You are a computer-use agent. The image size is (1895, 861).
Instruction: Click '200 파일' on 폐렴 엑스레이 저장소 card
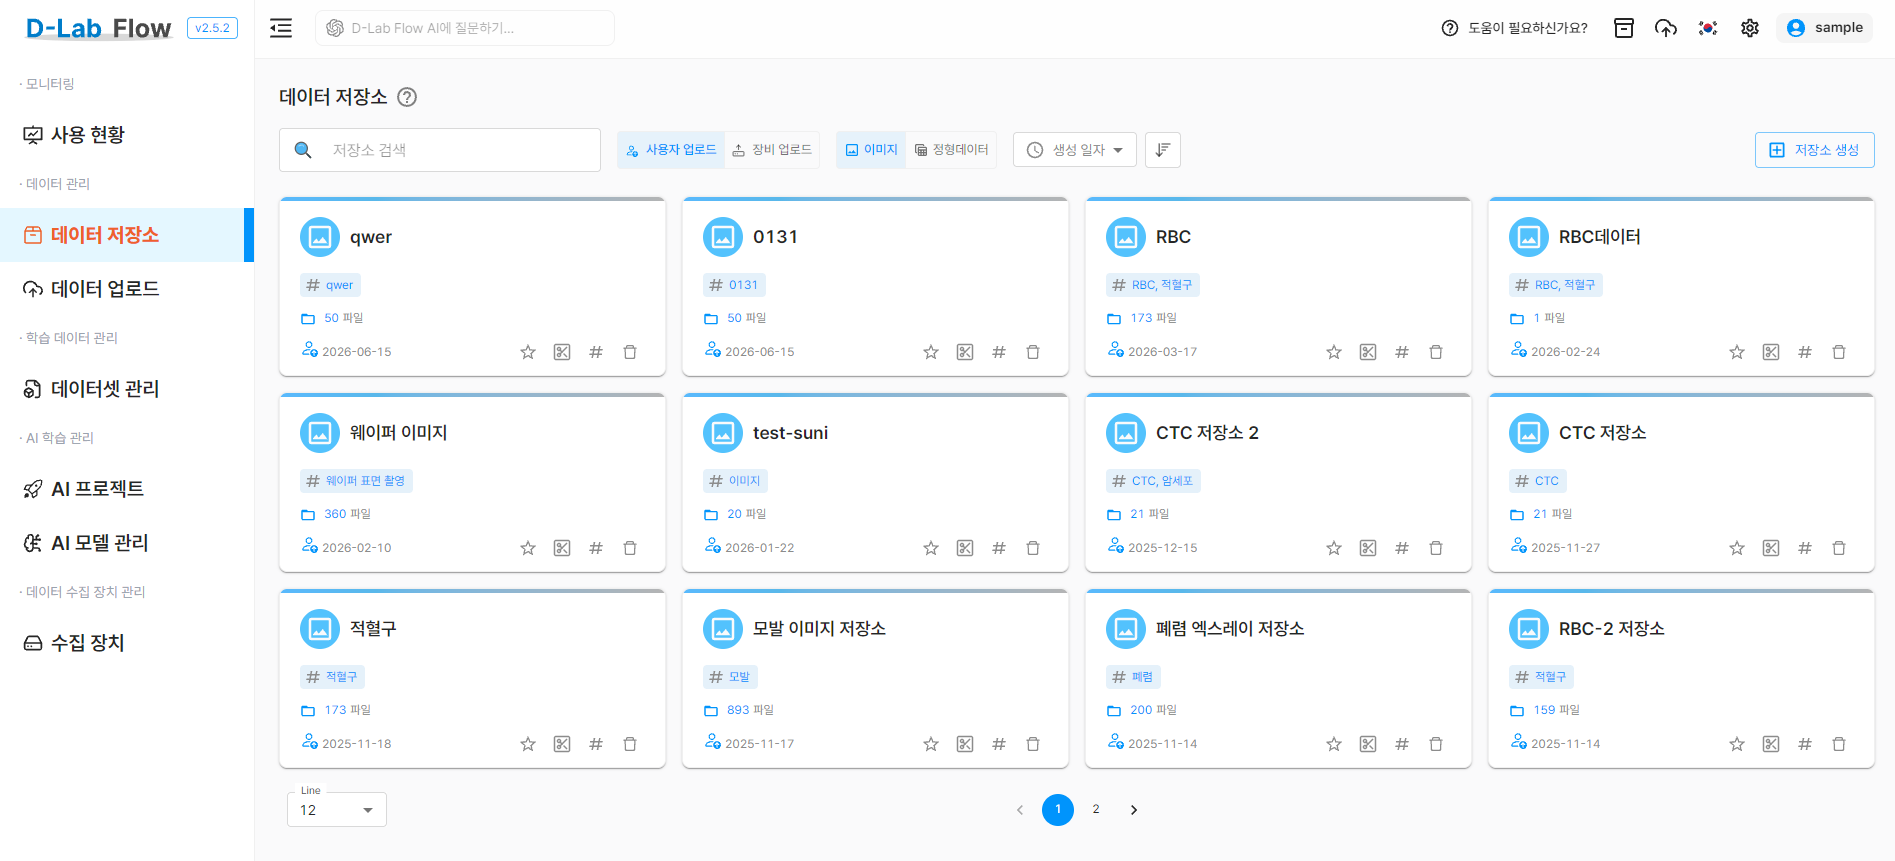click(1153, 710)
